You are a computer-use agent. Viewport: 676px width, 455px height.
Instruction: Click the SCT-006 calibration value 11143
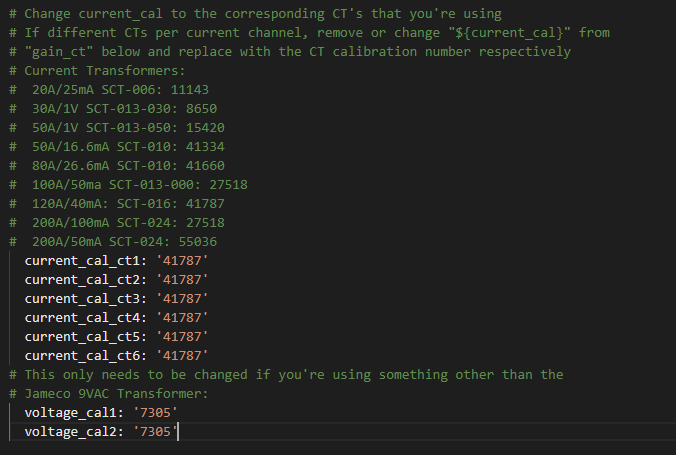[190, 90]
